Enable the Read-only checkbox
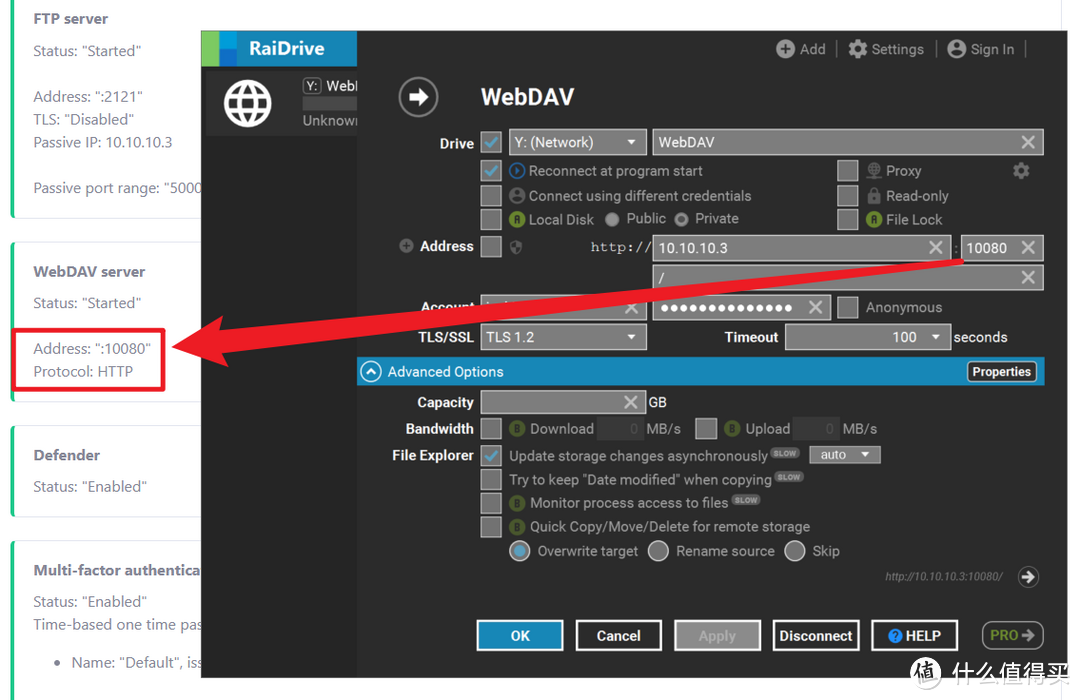 [848, 196]
